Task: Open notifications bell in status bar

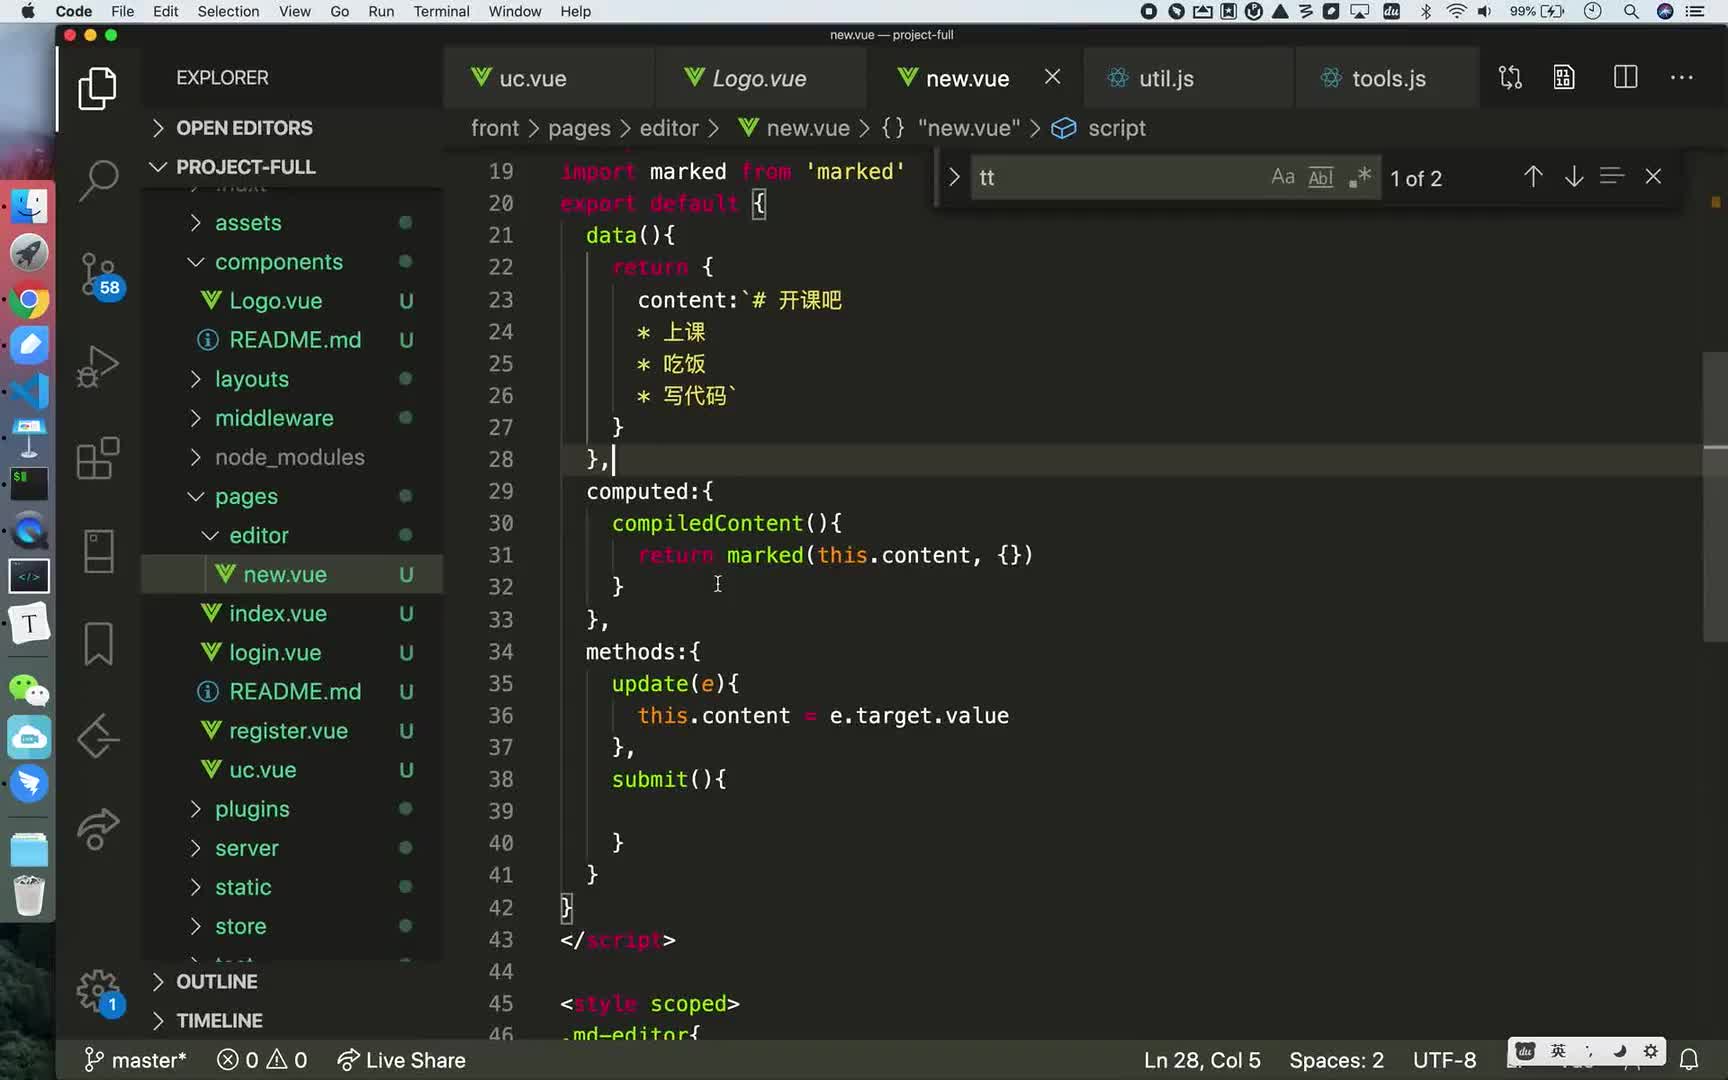Action: coord(1689,1060)
